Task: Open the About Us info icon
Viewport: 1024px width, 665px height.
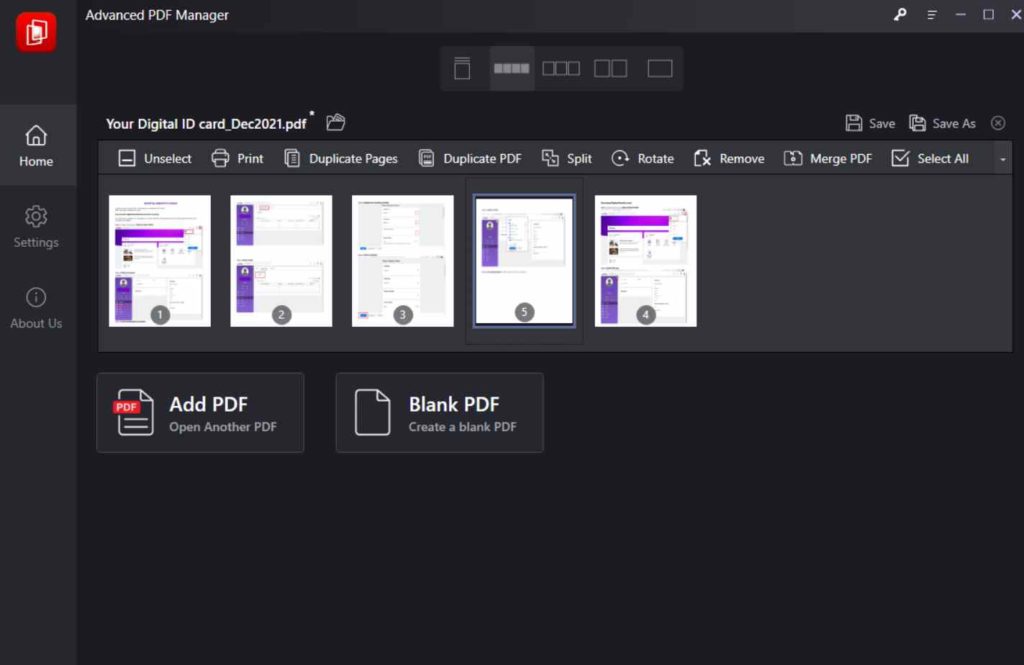Action: pyautogui.click(x=36, y=308)
